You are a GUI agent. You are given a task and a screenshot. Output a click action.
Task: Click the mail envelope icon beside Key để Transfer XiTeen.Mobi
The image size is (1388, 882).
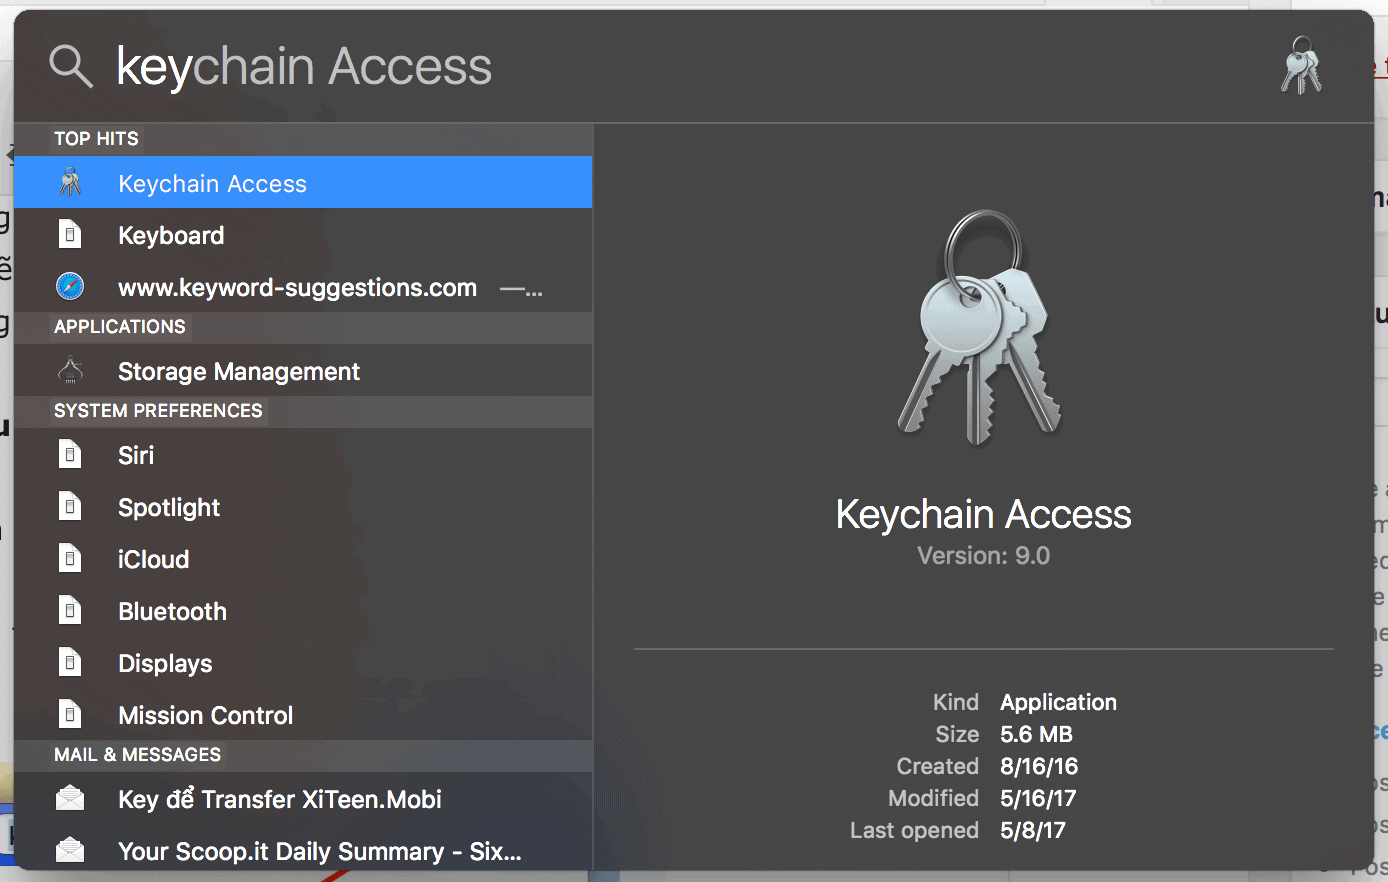pos(70,798)
